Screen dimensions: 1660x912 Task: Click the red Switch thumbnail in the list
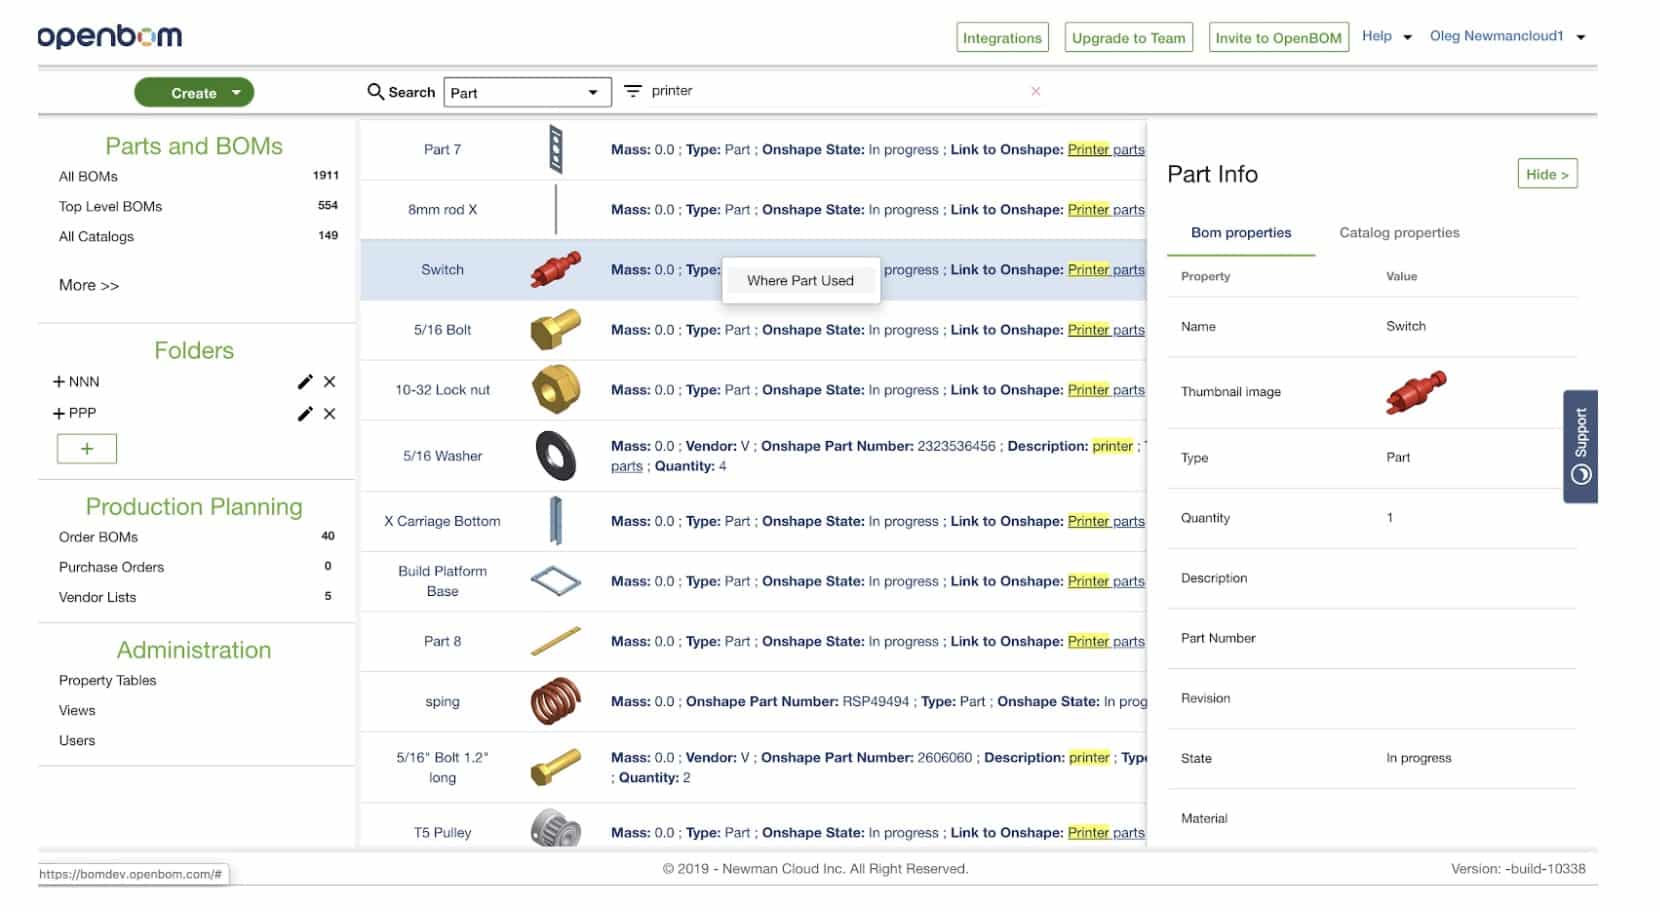(x=555, y=269)
